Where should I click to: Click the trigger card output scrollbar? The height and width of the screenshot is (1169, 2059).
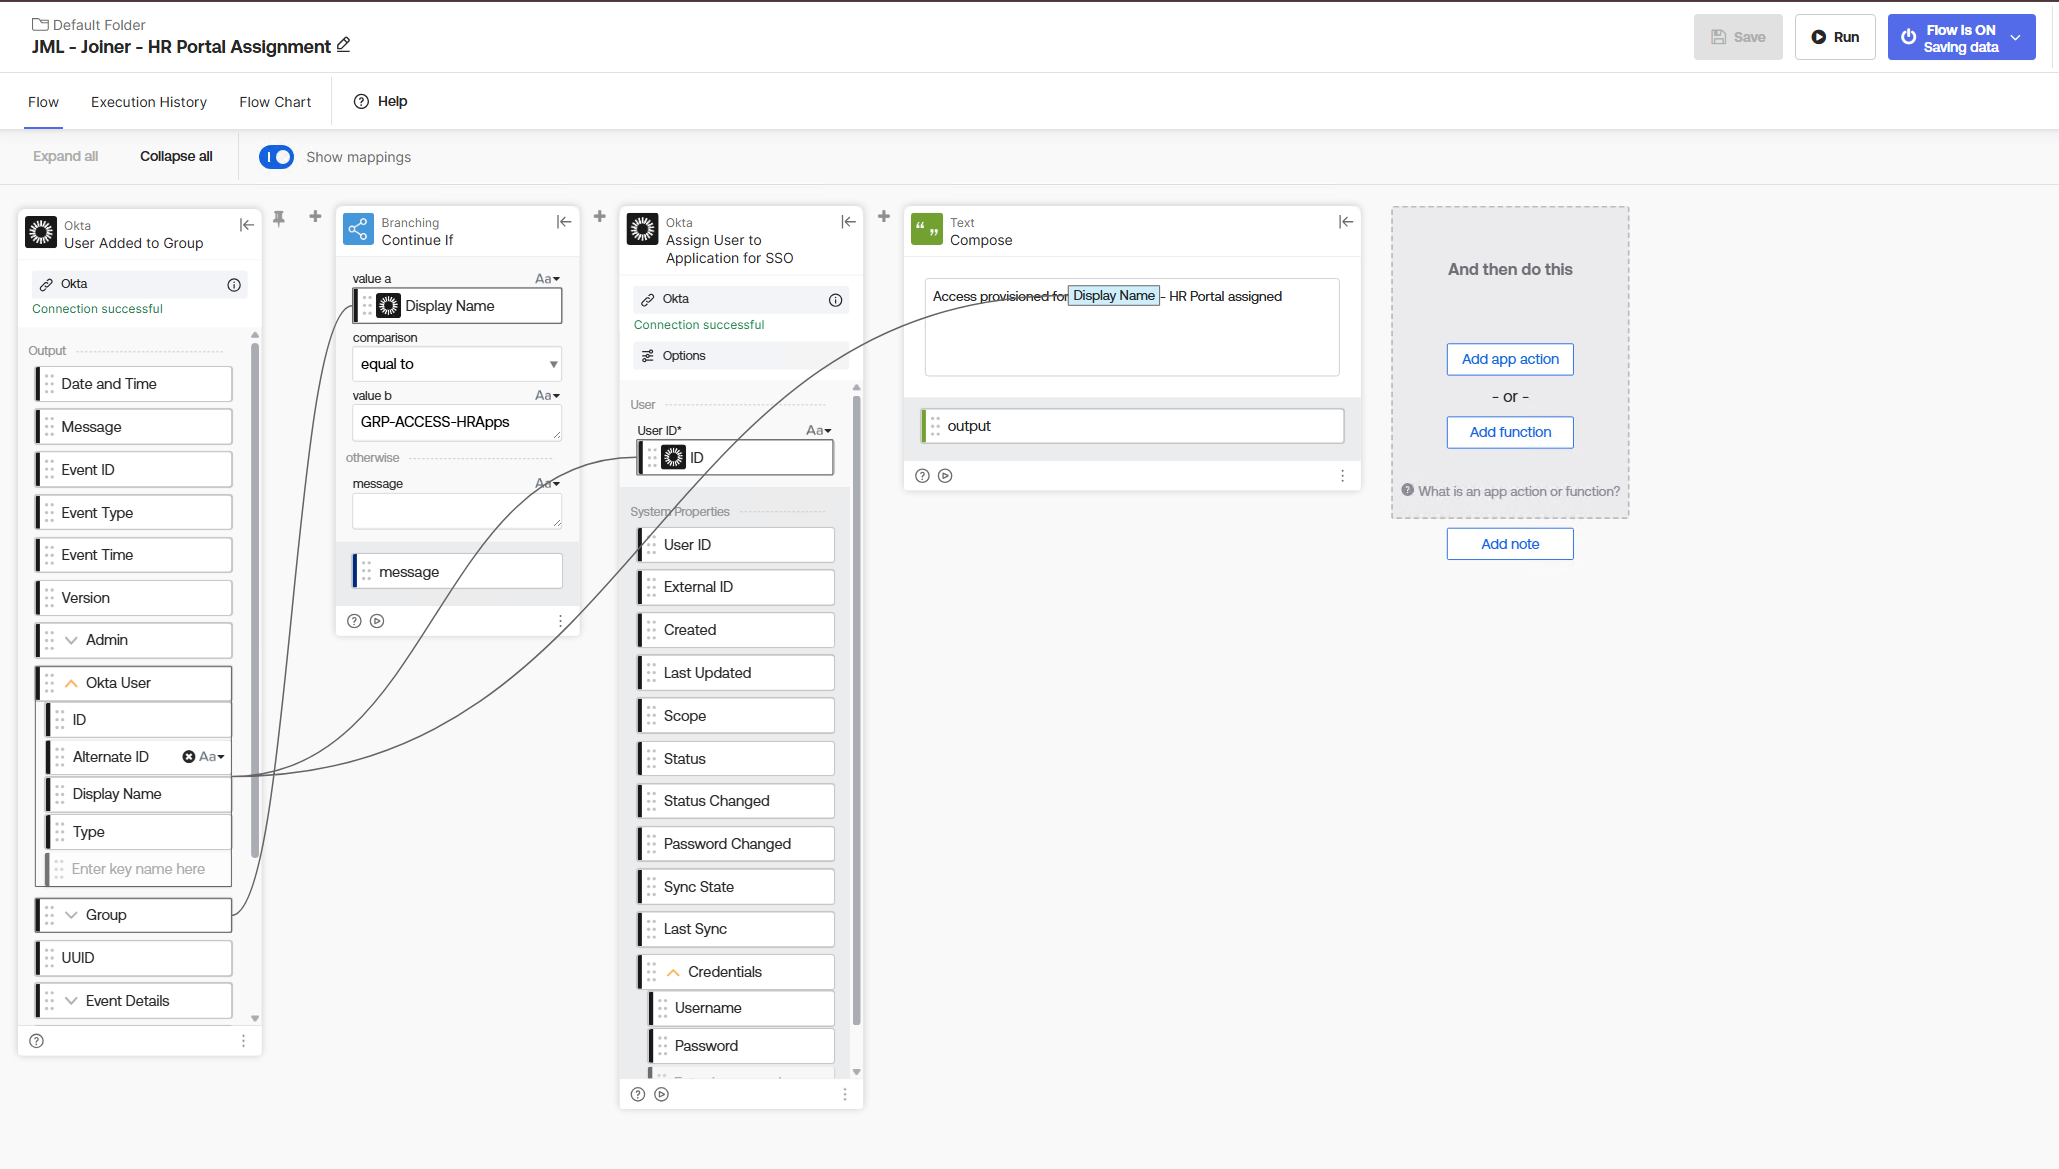tap(255, 600)
